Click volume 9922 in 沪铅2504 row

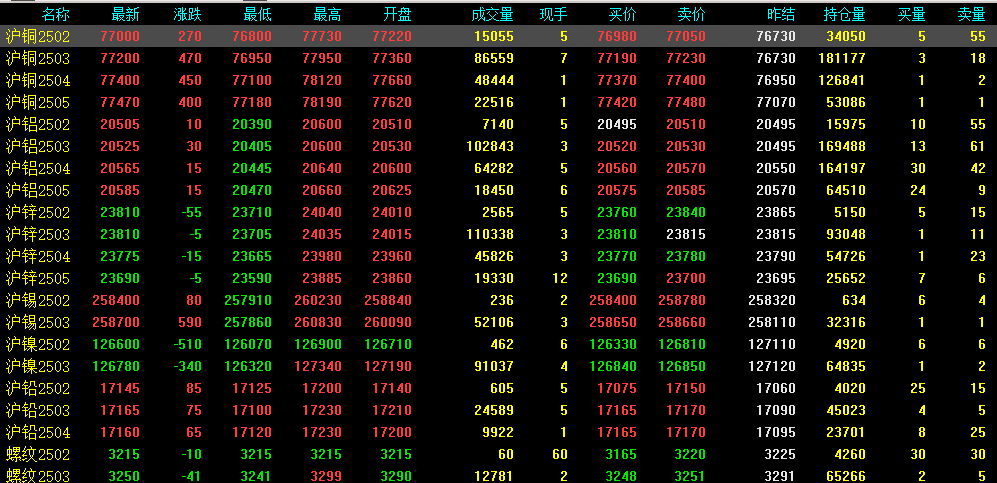(498, 432)
